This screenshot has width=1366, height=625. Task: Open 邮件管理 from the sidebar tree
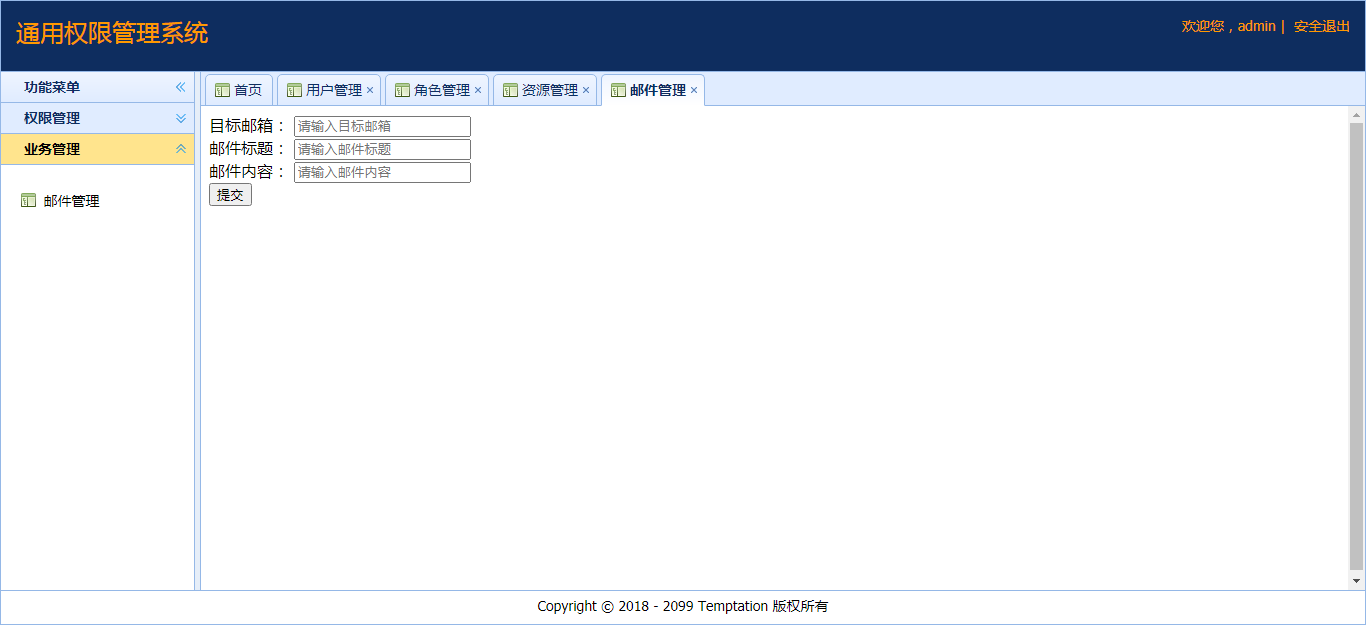(x=71, y=201)
